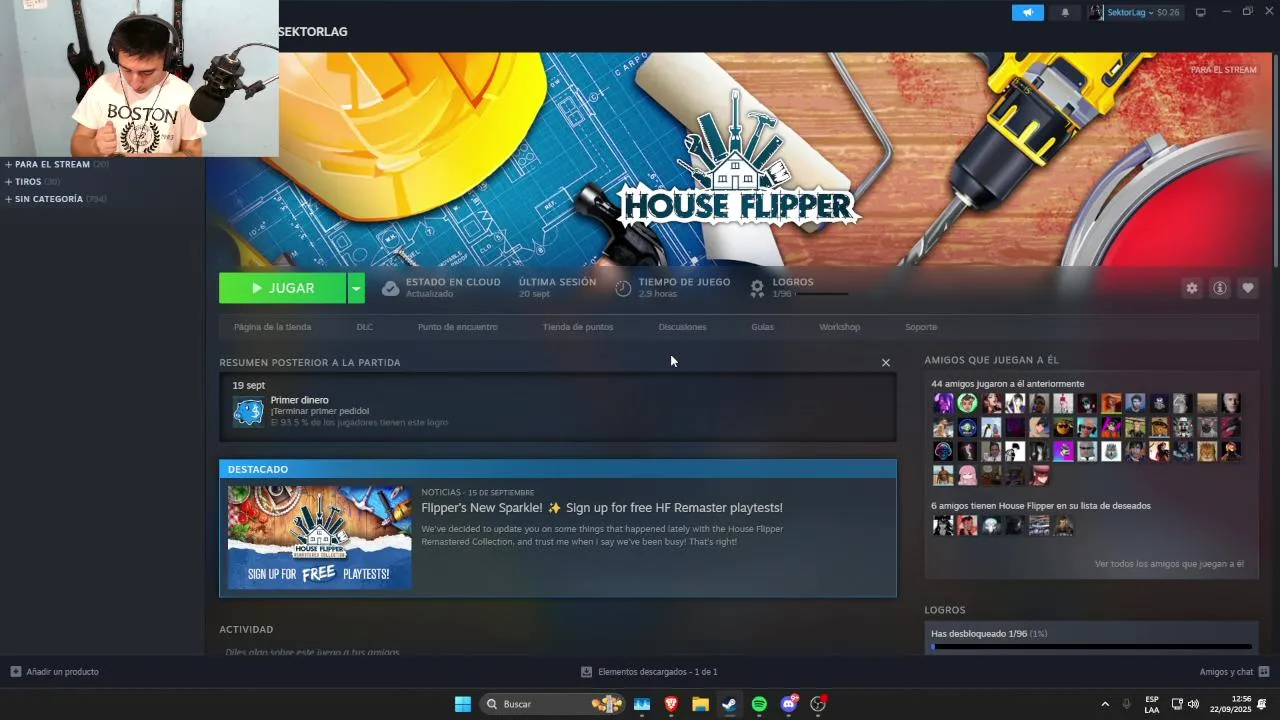Click the Estado en Cloud icon
This screenshot has height=720, width=1280.
(x=390, y=288)
